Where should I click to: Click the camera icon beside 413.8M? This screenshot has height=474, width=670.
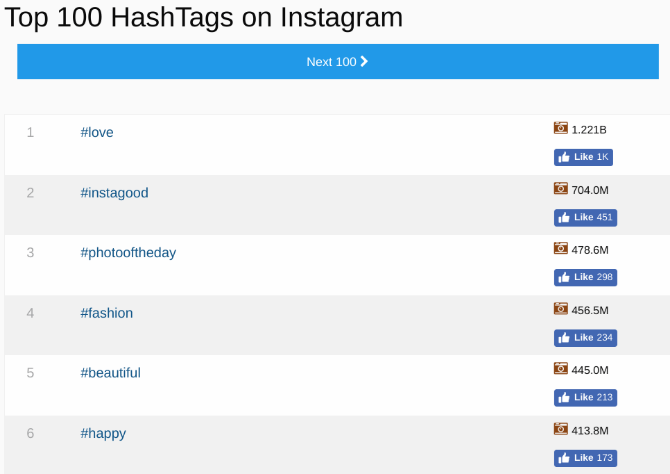coord(561,429)
